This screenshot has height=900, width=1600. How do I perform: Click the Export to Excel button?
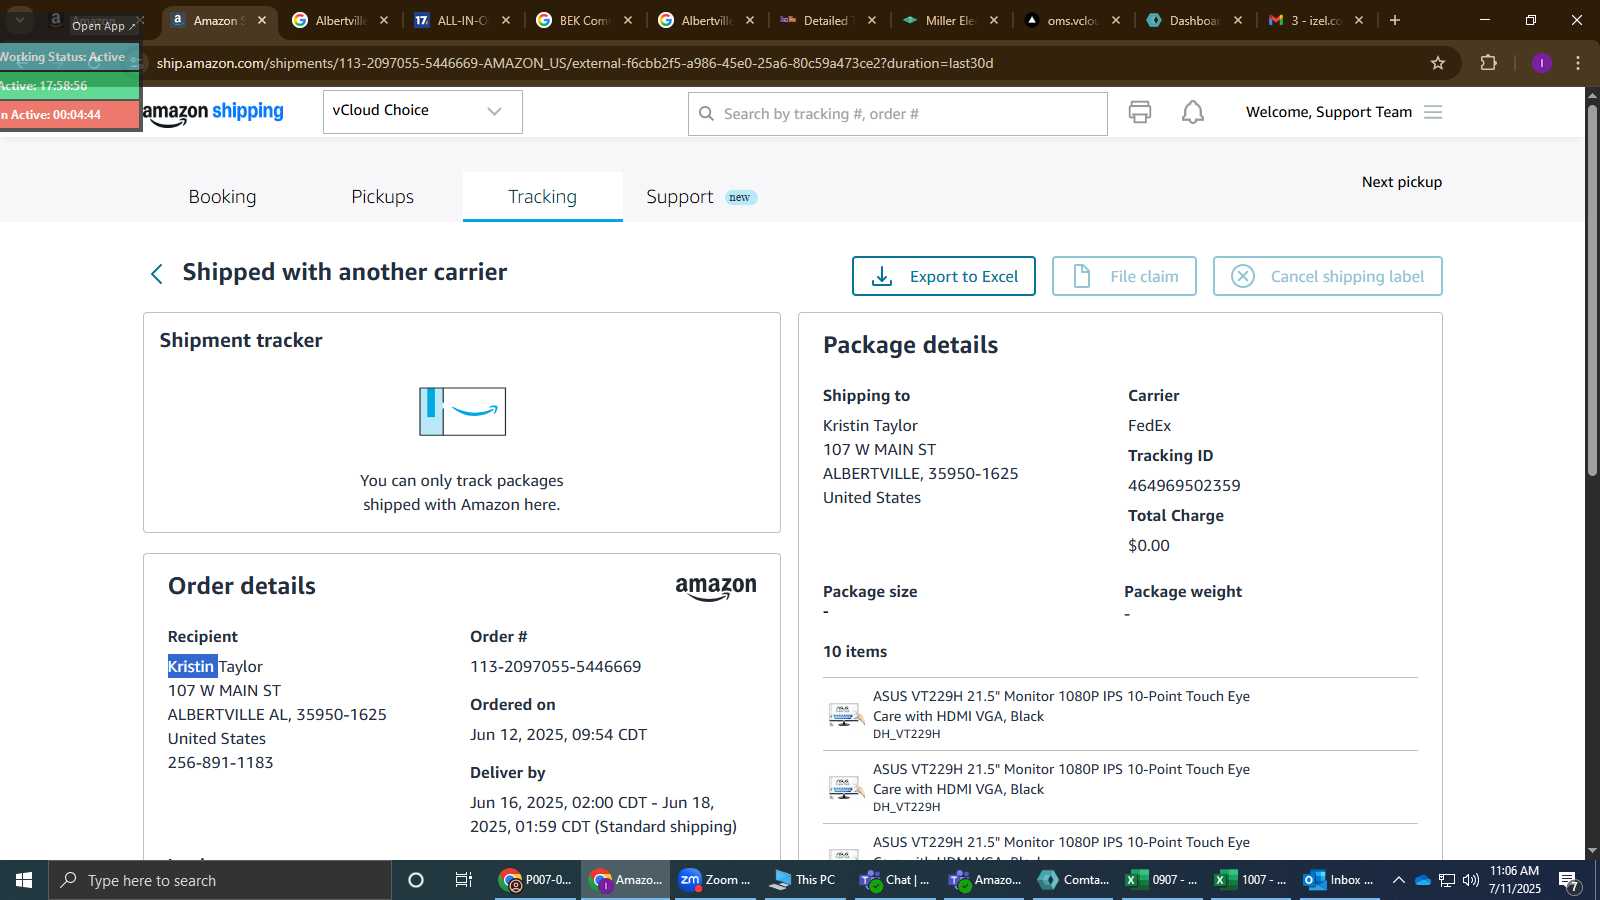click(943, 276)
